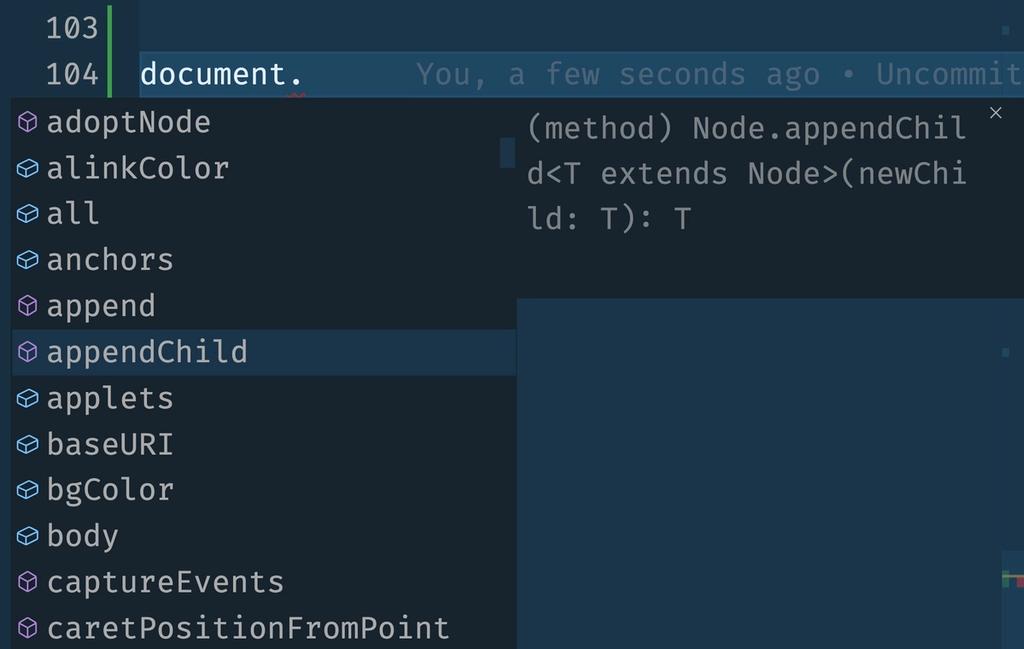Click the property icon beside anchors
The height and width of the screenshot is (649, 1024).
pyautogui.click(x=27, y=260)
